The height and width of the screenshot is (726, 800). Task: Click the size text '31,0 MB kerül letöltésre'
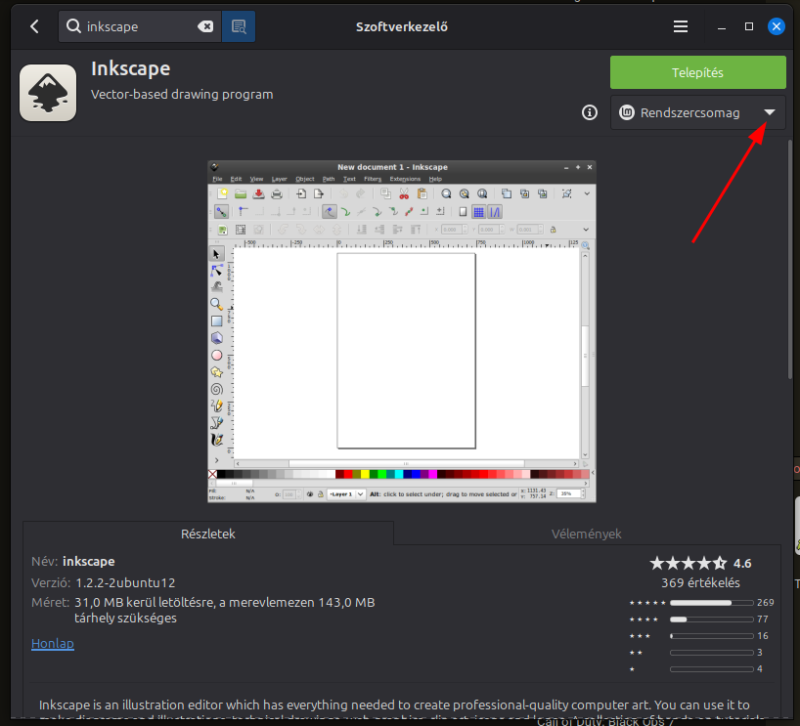click(144, 603)
